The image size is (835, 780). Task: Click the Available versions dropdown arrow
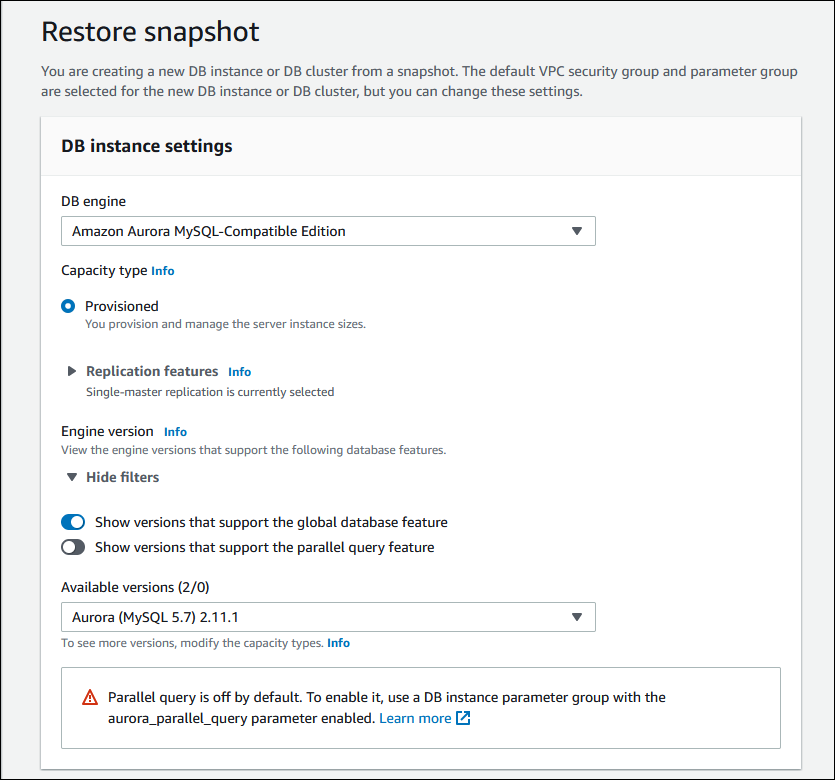pyautogui.click(x=577, y=617)
